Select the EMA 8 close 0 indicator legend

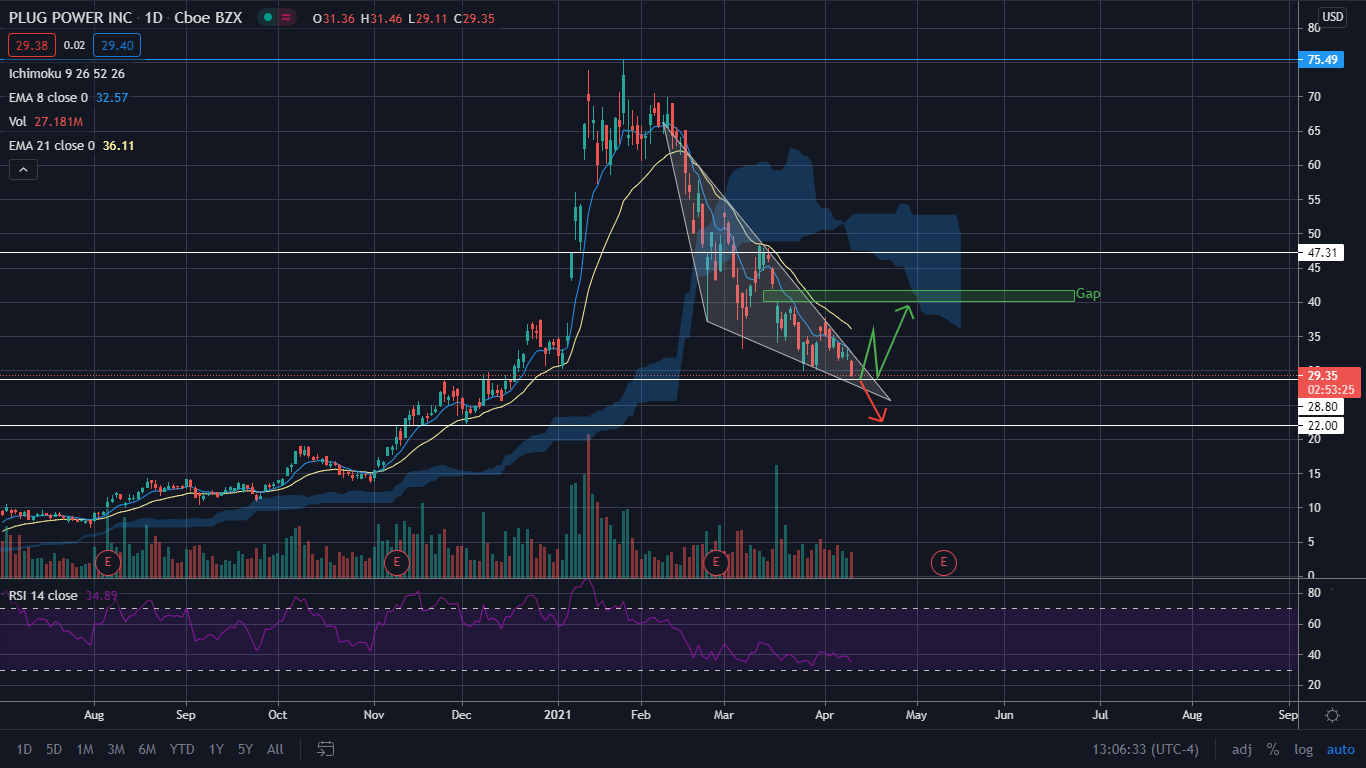click(x=47, y=98)
